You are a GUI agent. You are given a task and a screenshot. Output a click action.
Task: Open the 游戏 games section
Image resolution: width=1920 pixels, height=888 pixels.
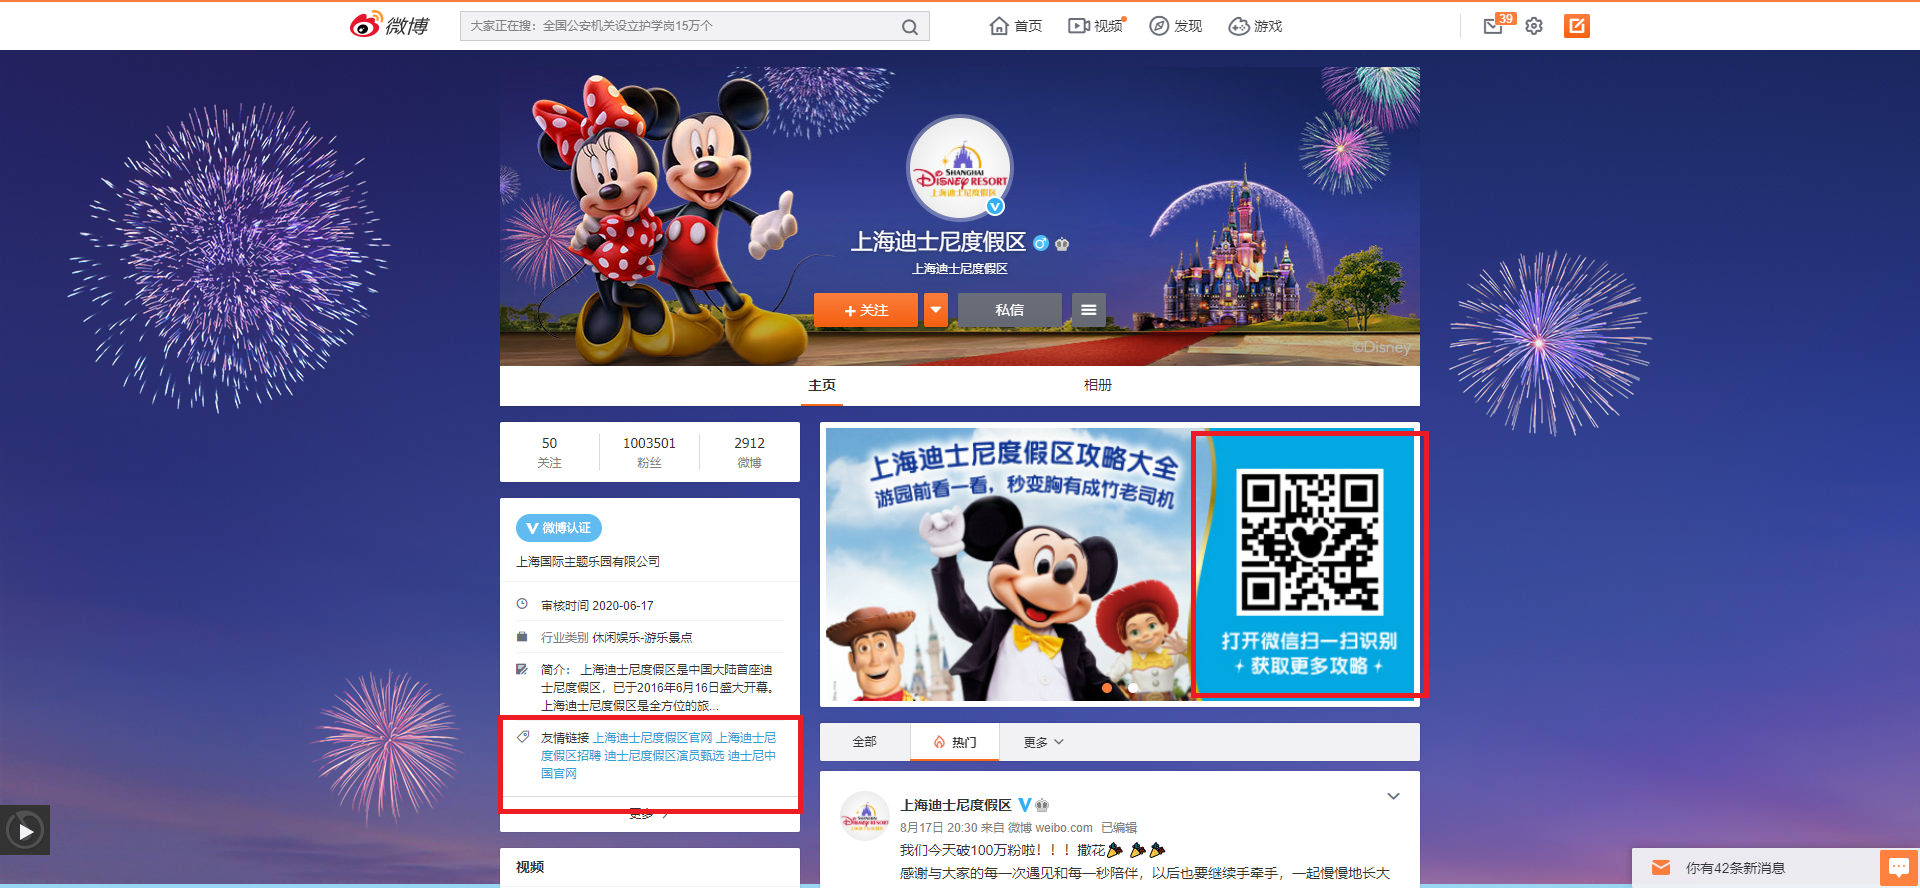1256,26
